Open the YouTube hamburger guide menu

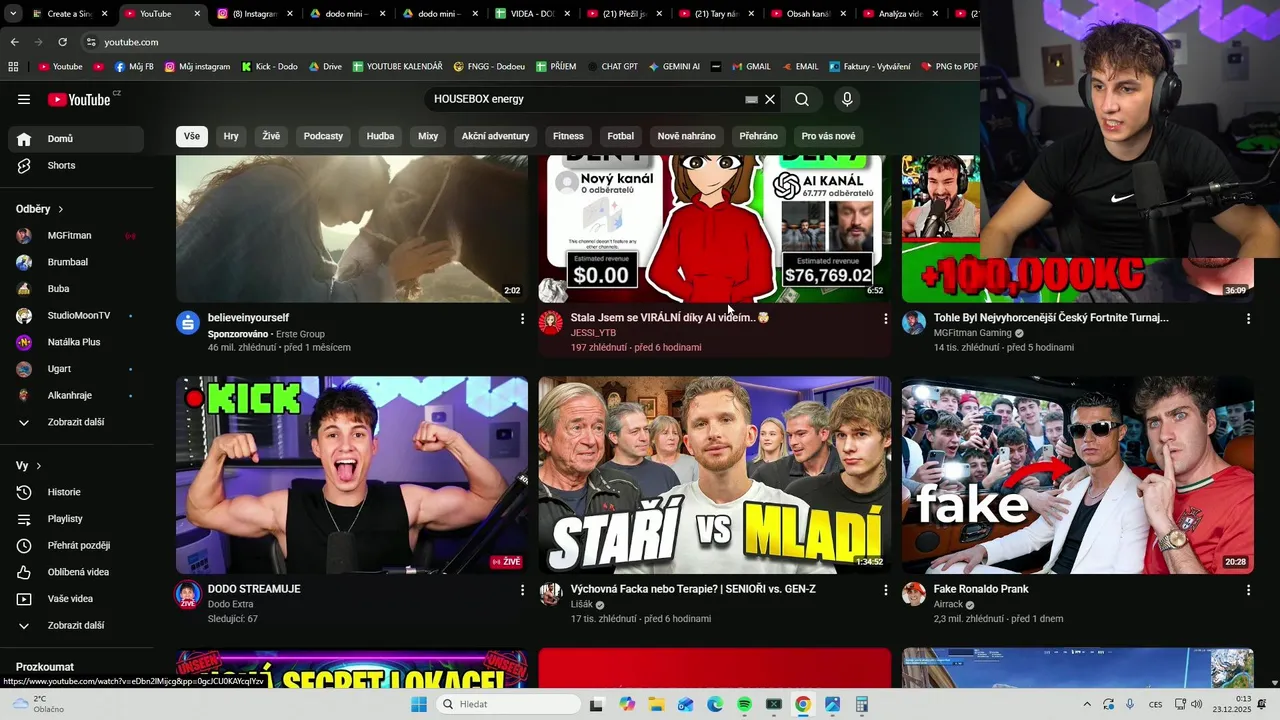tap(24, 99)
